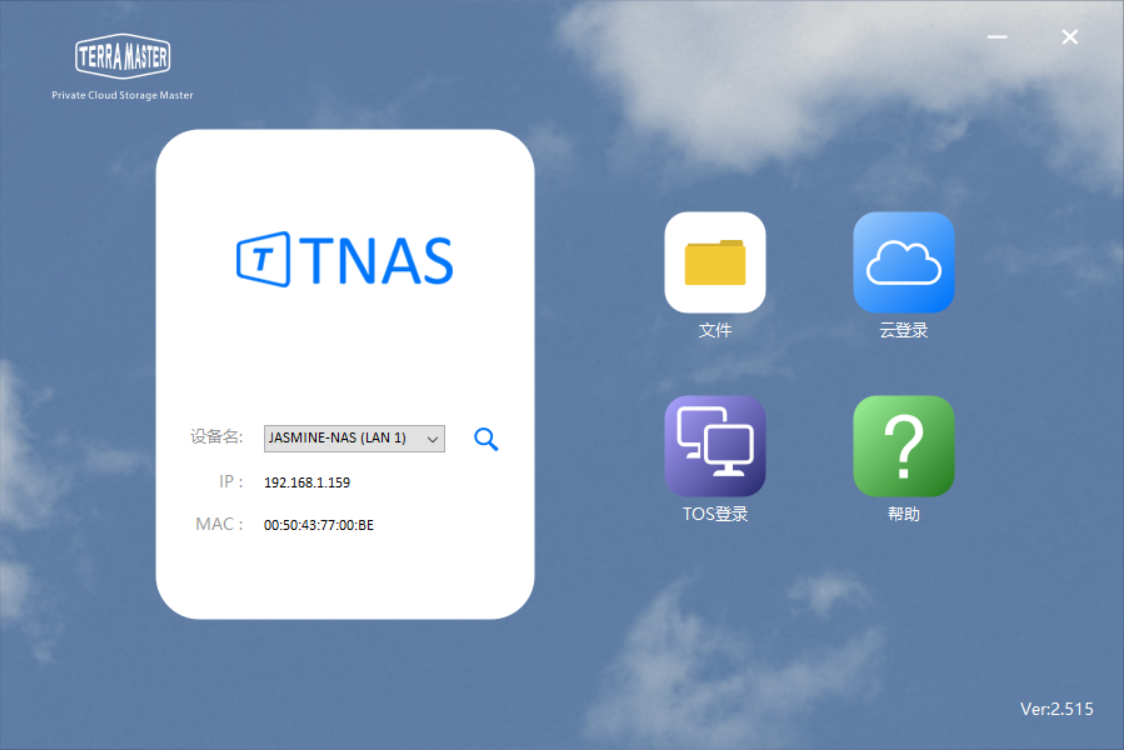This screenshot has height=750, width=1124.
Task: Expand the JASMINE-NAS (LAN 1) device dropdown
Action: (354, 438)
